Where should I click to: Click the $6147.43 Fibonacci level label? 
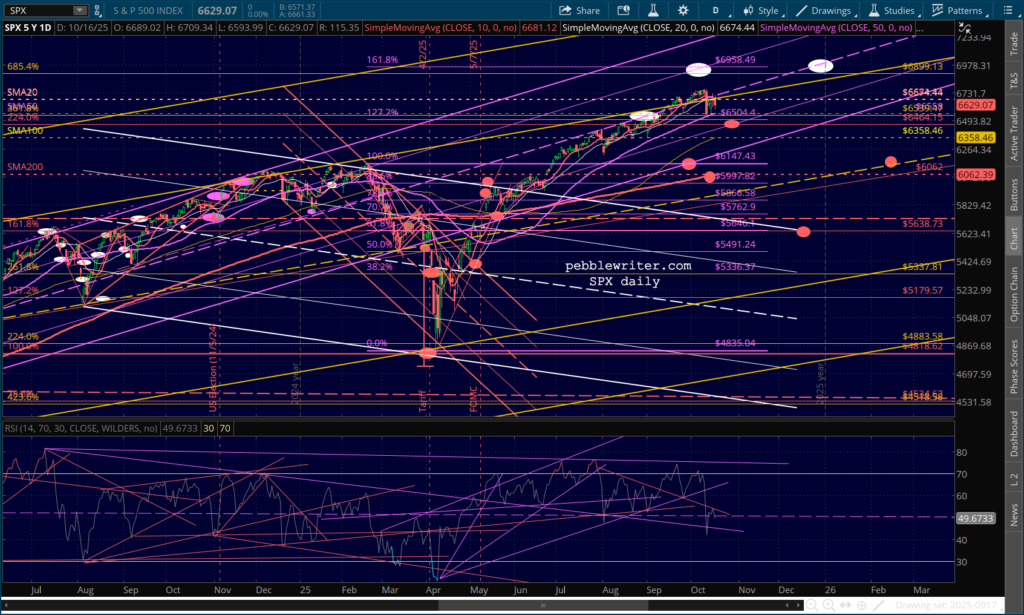click(x=735, y=156)
